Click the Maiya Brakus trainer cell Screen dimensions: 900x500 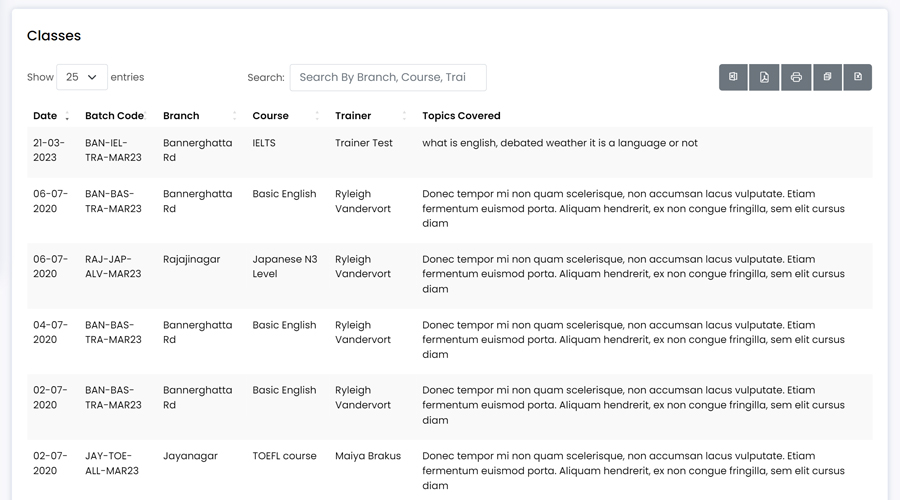(x=368, y=456)
